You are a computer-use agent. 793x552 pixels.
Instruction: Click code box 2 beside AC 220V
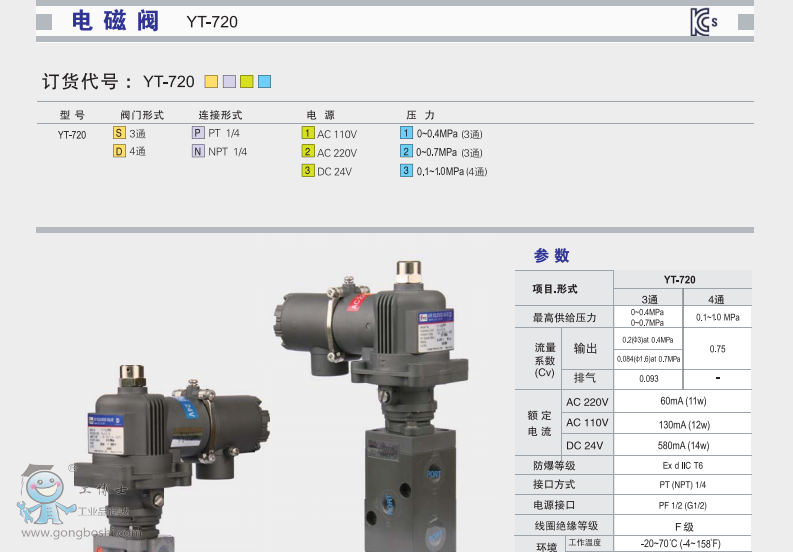pyautogui.click(x=308, y=151)
